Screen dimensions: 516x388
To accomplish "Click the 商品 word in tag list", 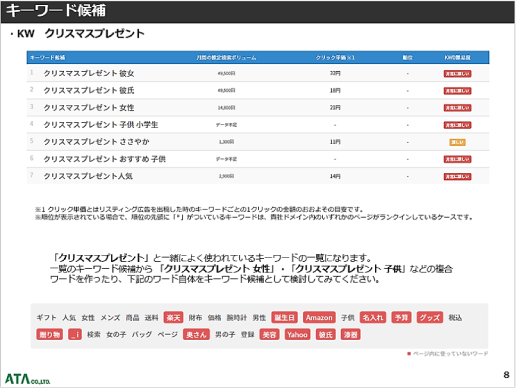I will (132, 318).
